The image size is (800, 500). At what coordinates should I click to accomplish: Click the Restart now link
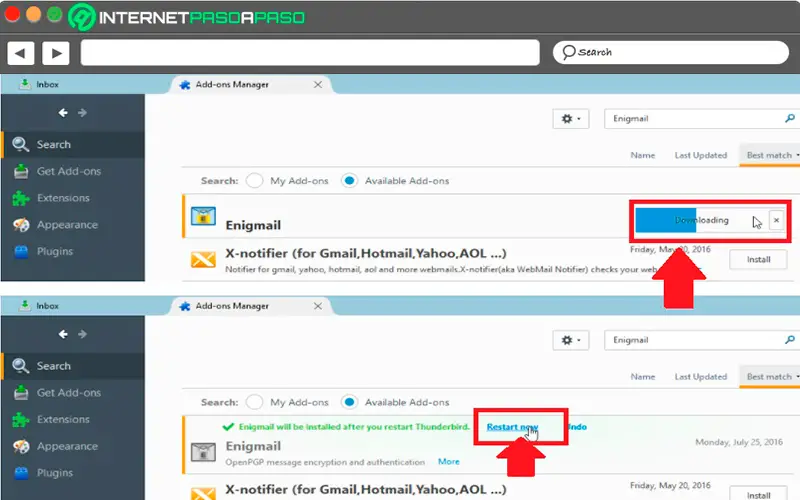512,427
